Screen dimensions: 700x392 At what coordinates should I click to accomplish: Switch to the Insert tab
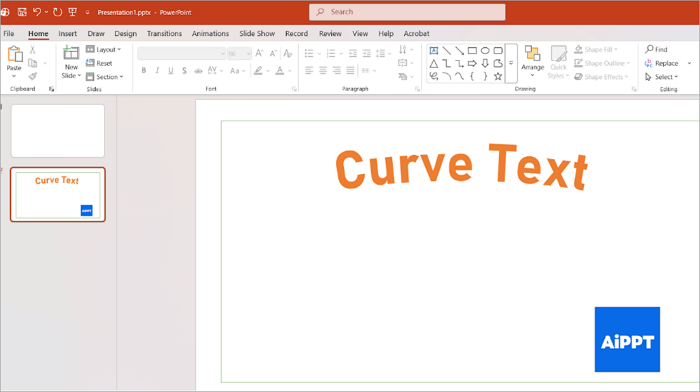[x=67, y=33]
